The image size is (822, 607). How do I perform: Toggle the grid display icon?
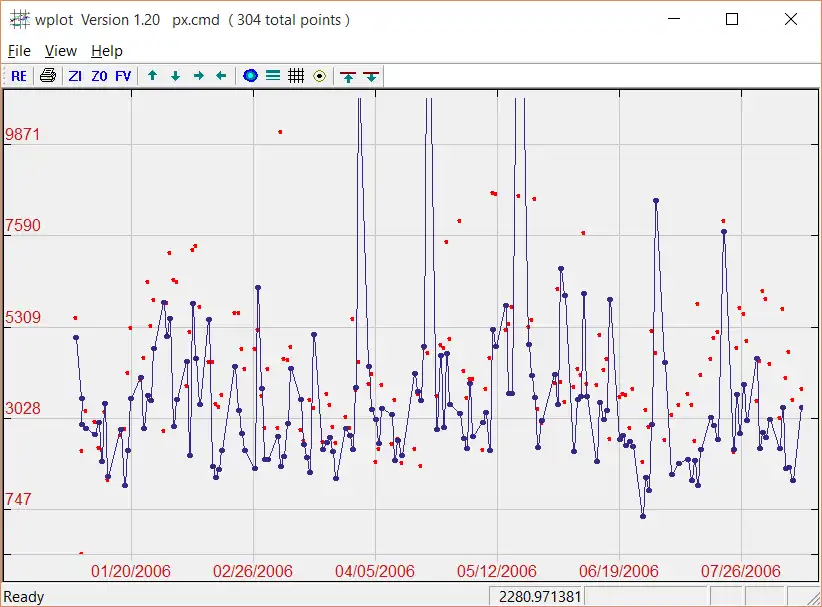296,76
